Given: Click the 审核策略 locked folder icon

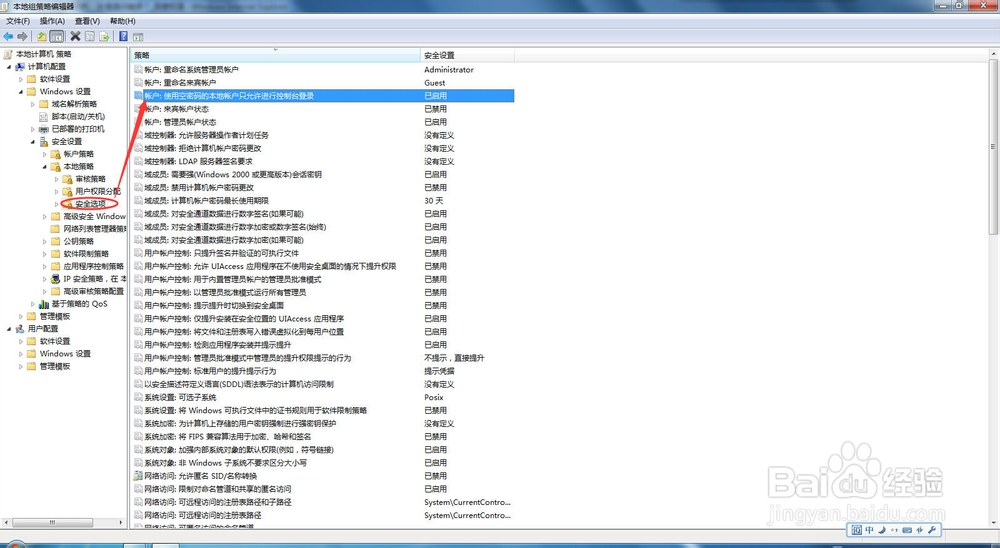Looking at the screenshot, I should [68, 179].
